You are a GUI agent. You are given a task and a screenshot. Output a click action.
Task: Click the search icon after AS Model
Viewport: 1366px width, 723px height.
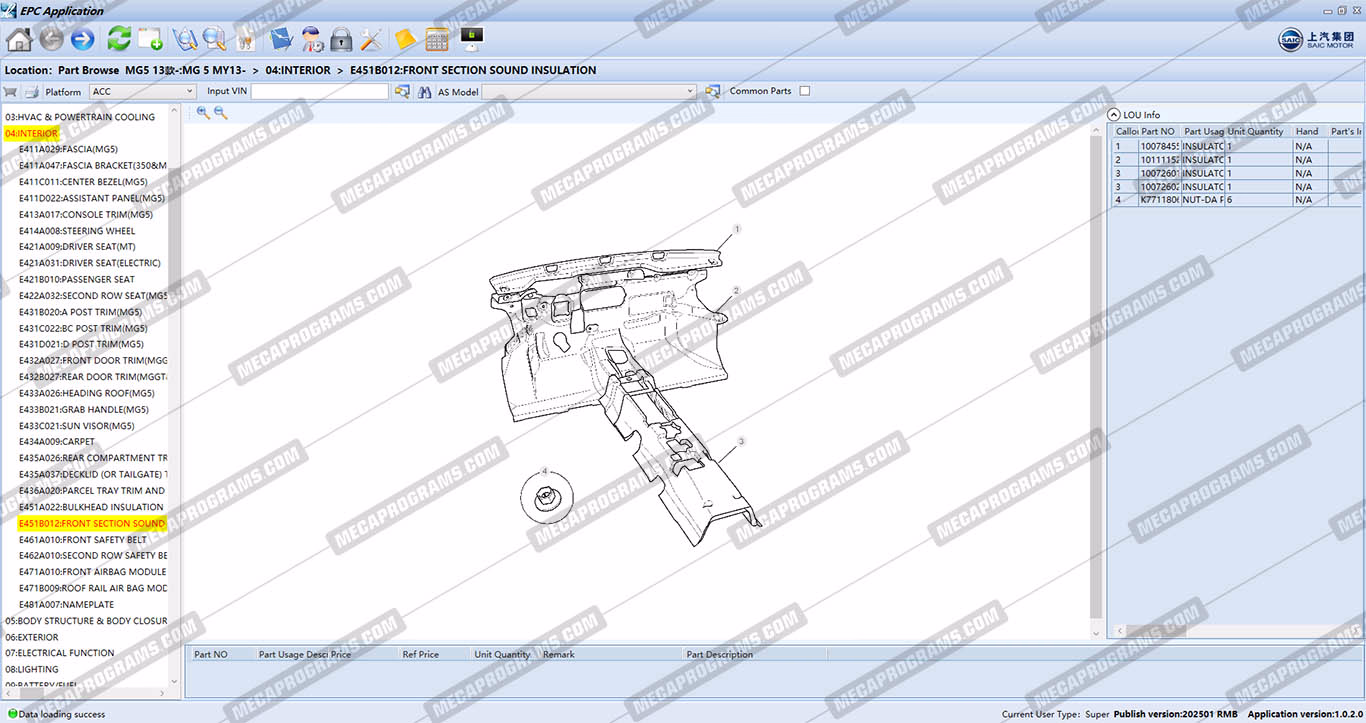713,91
